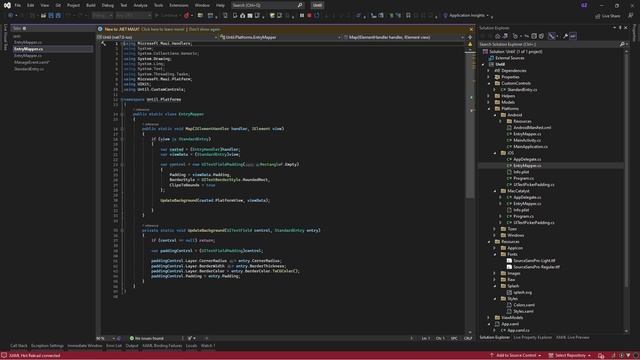The image size is (640, 360).
Task: Open the Debug menu
Action: tap(108, 5)
